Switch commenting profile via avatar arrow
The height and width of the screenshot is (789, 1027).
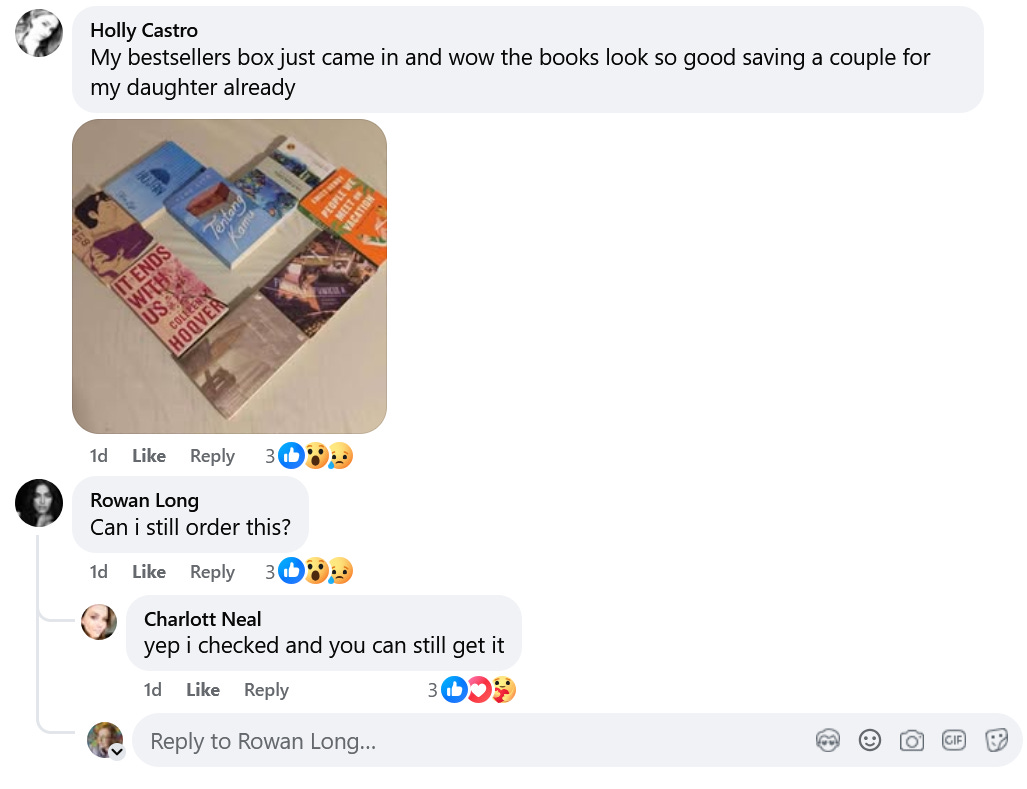click(x=117, y=751)
